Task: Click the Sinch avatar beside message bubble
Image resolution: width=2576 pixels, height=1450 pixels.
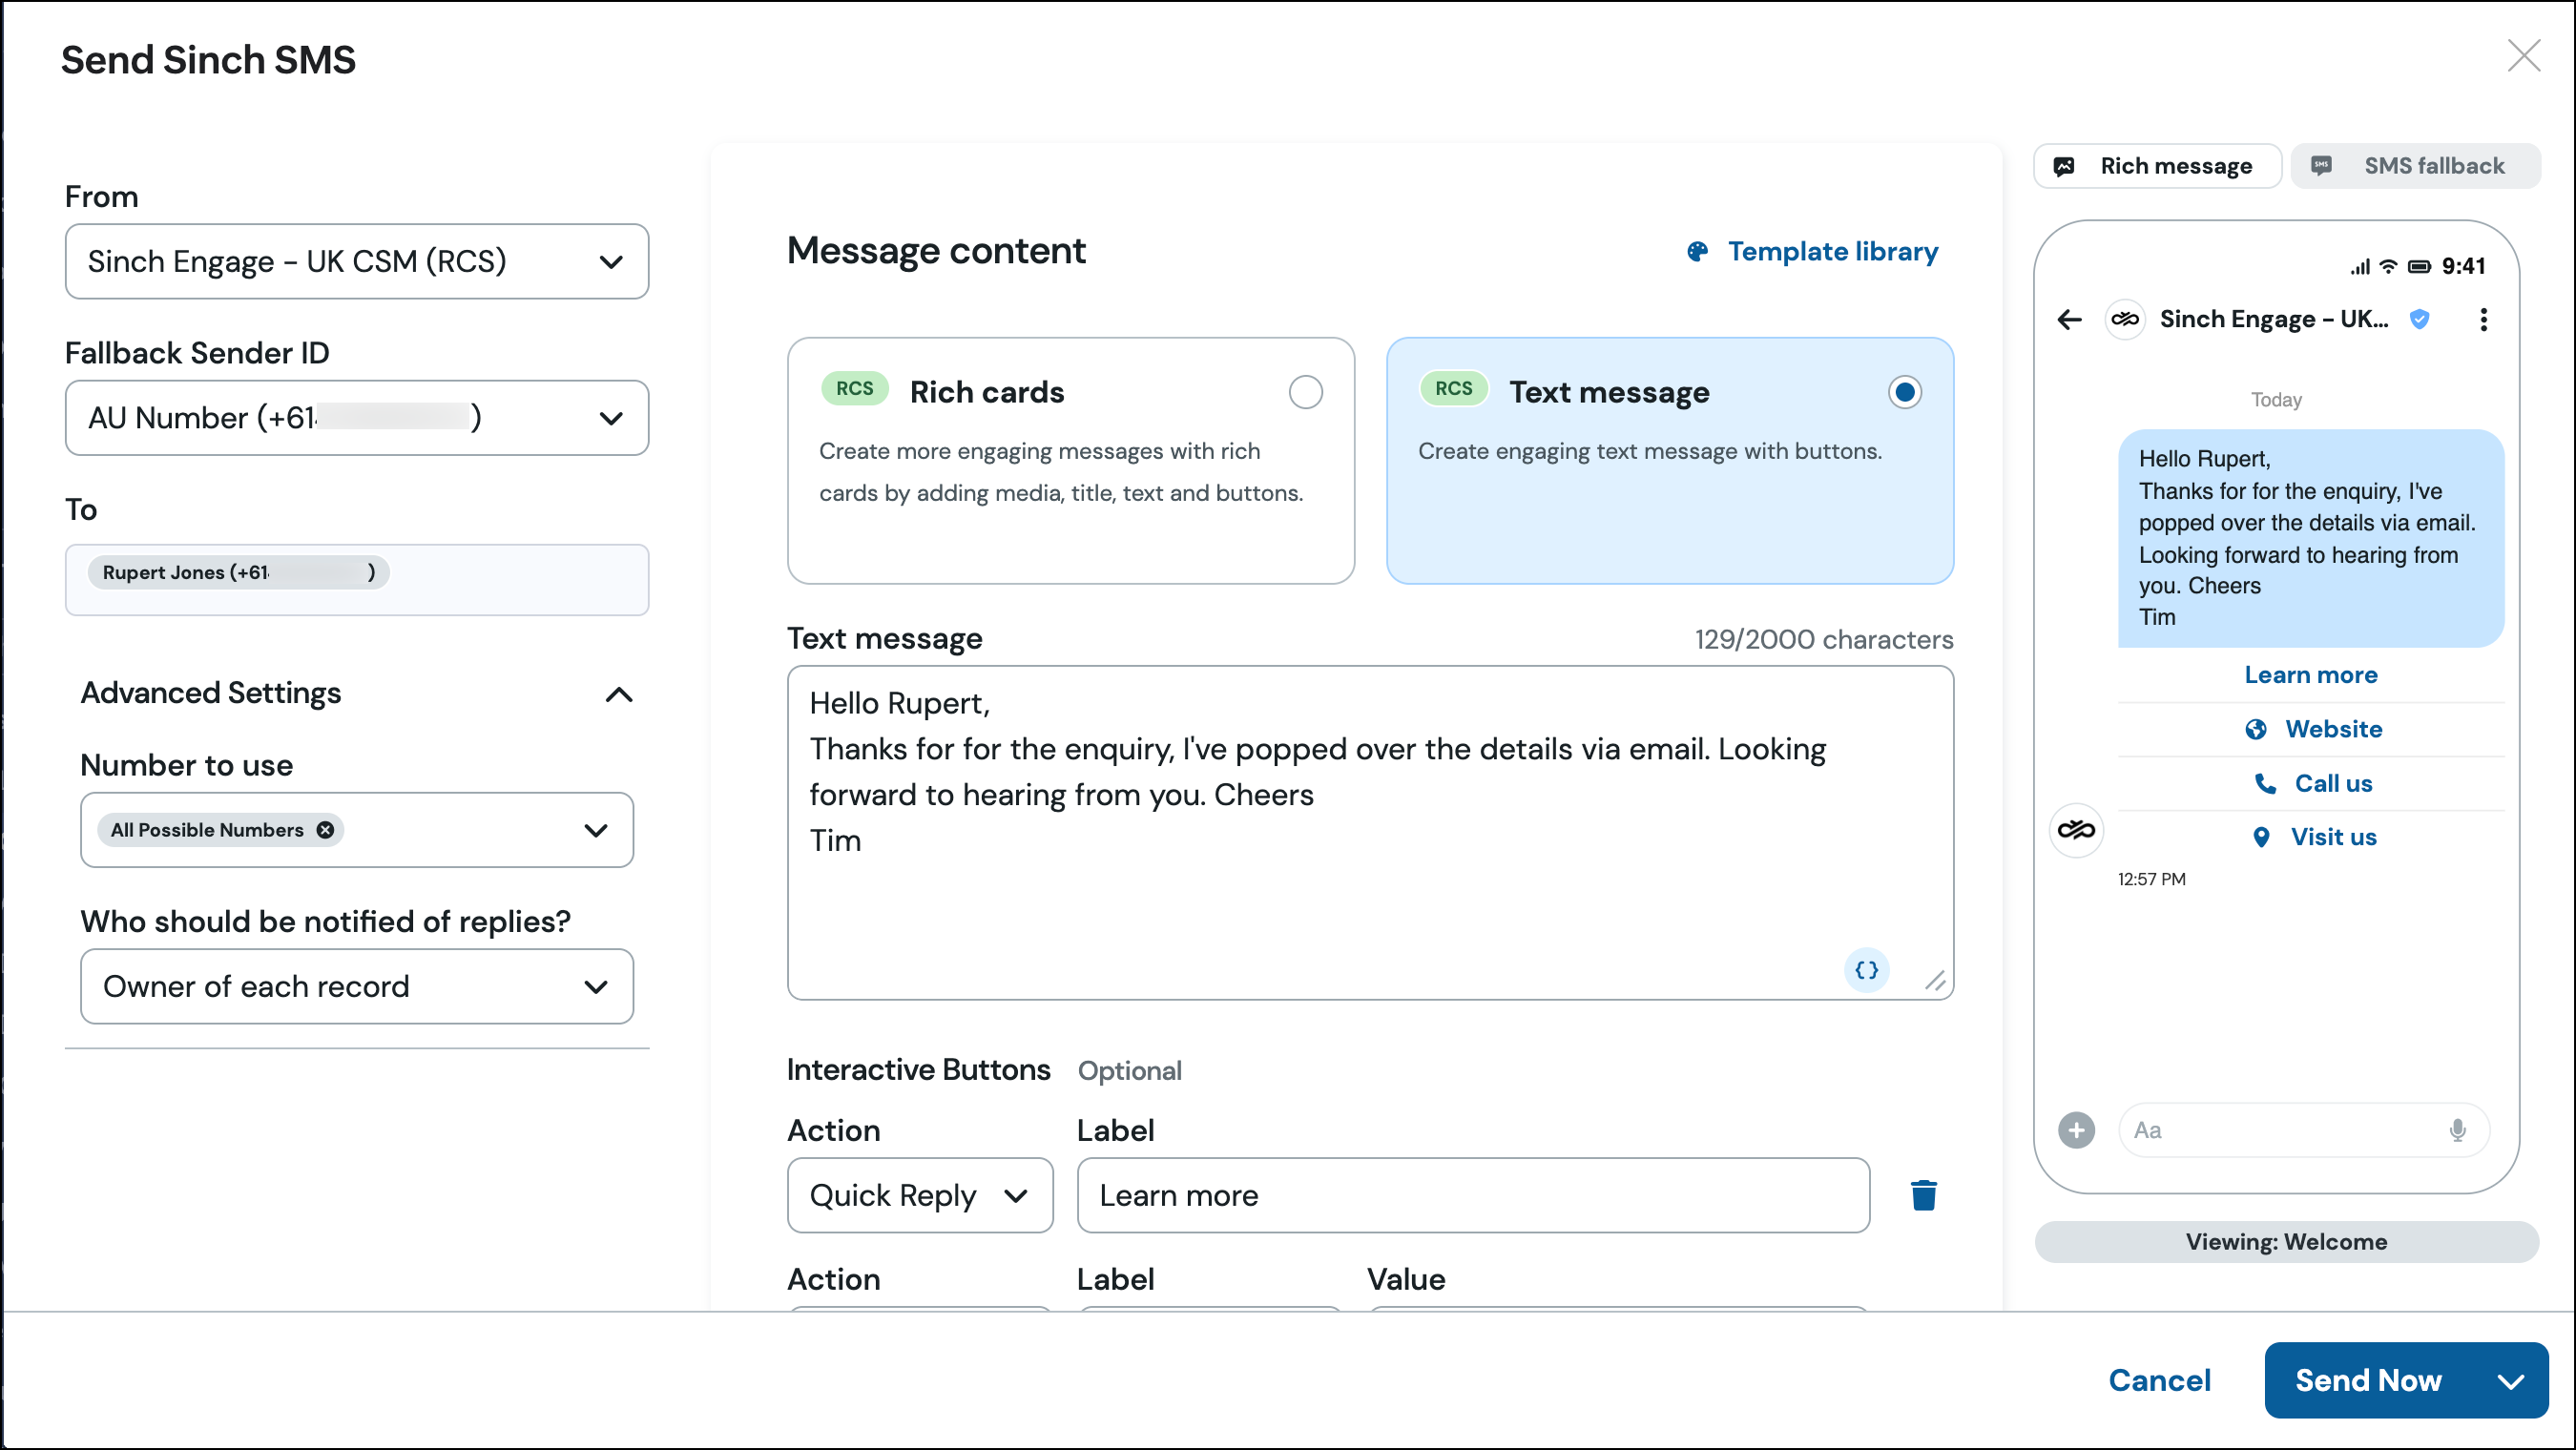Action: coord(2076,830)
